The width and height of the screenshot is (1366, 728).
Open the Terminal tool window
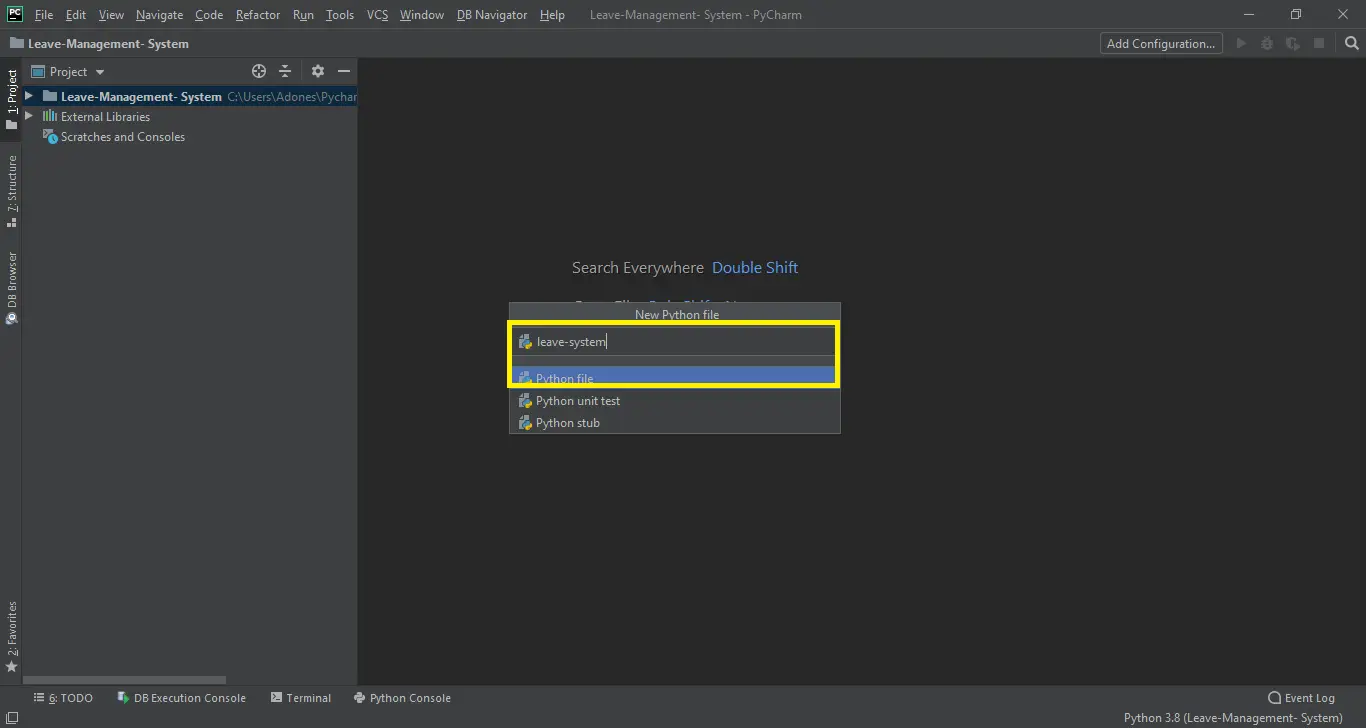[300, 697]
